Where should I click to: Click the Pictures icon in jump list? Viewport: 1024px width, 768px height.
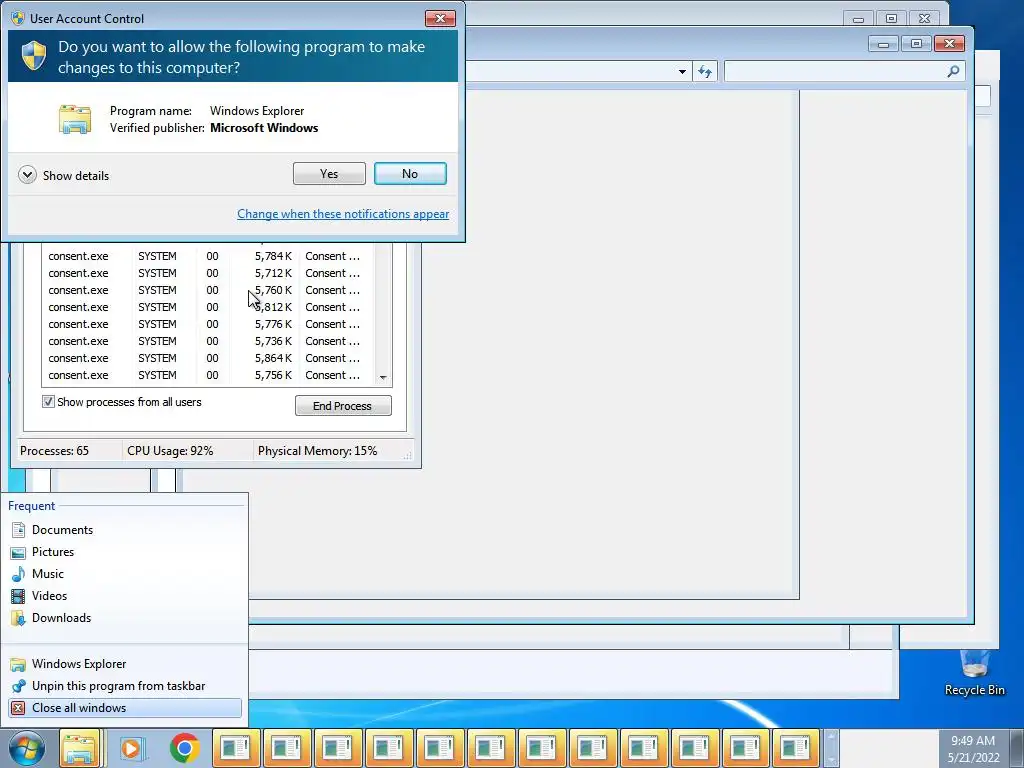[x=18, y=552]
